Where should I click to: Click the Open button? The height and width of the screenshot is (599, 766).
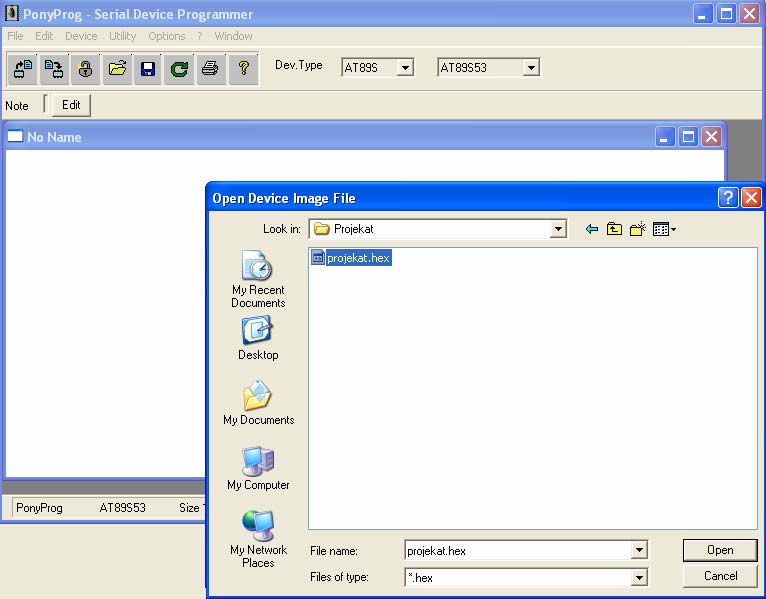point(720,550)
